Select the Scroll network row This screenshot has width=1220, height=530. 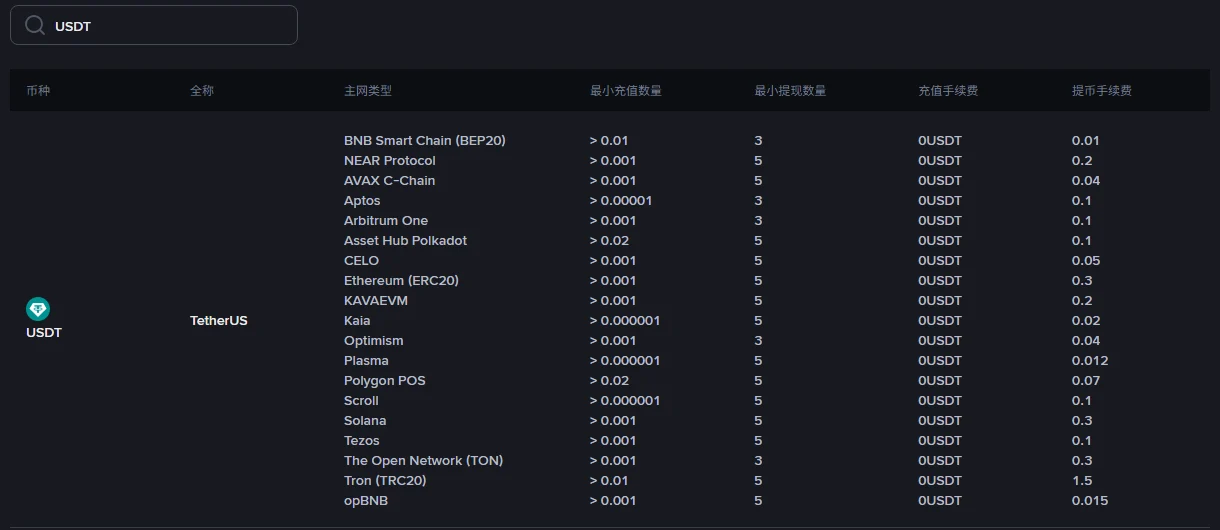(361, 401)
